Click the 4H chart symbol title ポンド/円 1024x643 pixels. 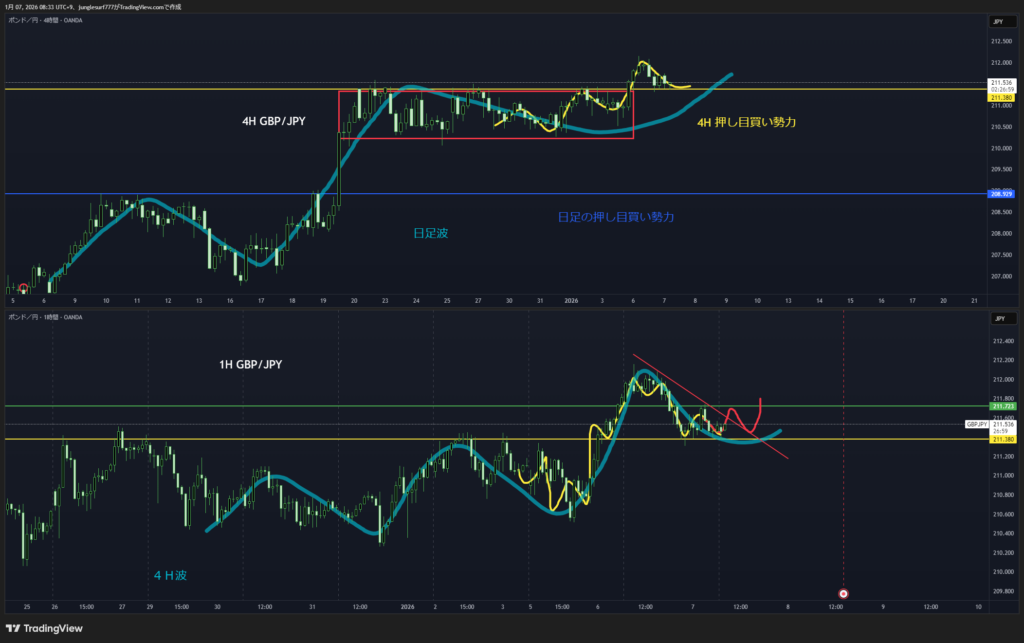click(22, 20)
